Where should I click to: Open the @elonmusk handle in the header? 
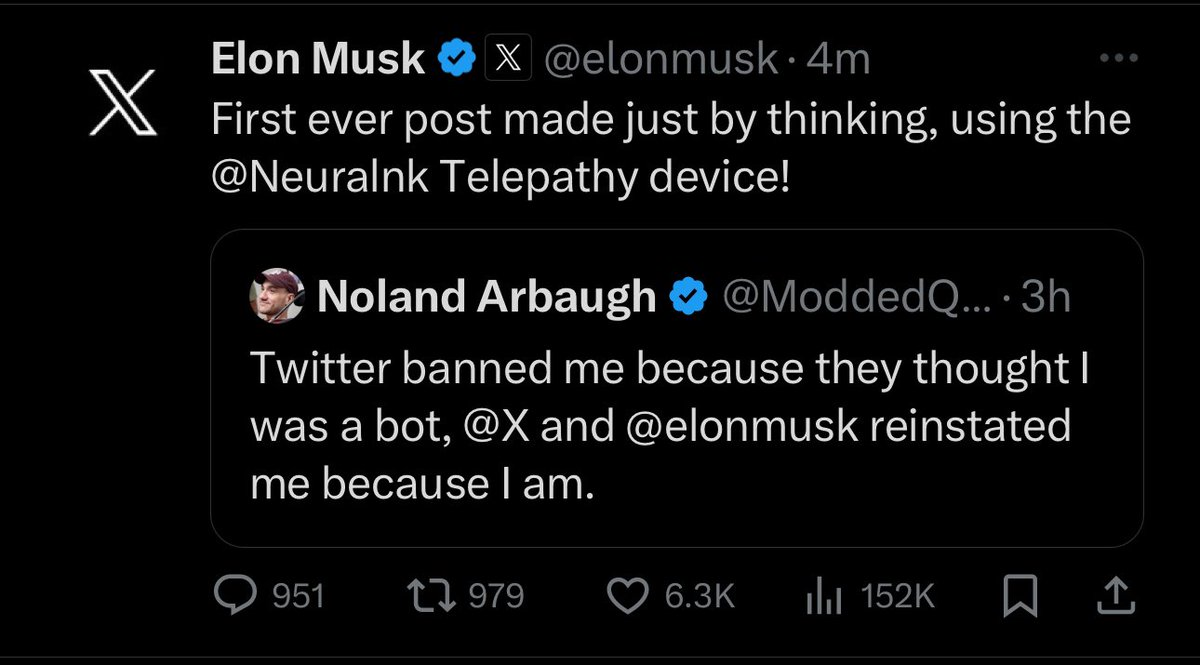[660, 61]
